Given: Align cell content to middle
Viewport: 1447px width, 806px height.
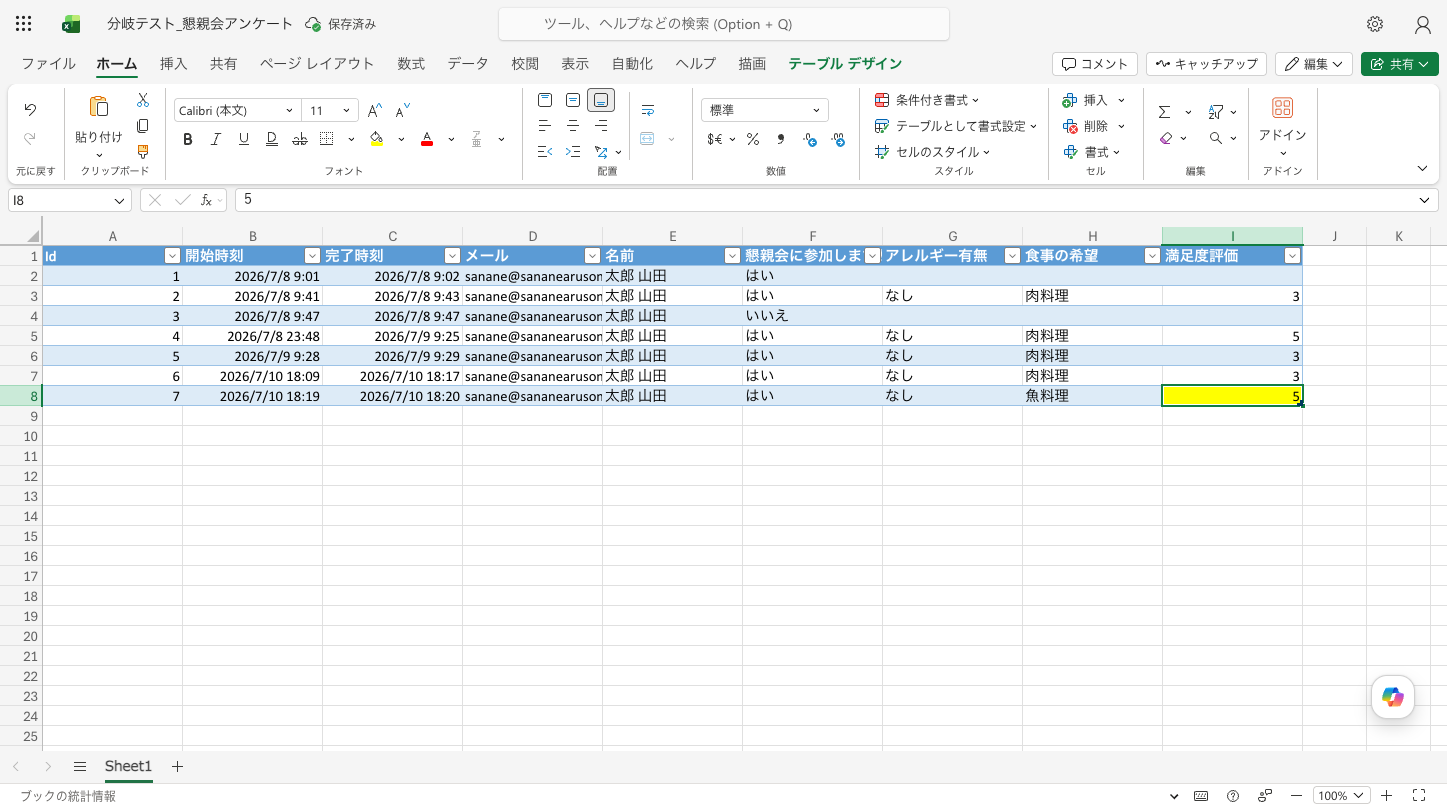Looking at the screenshot, I should point(573,100).
